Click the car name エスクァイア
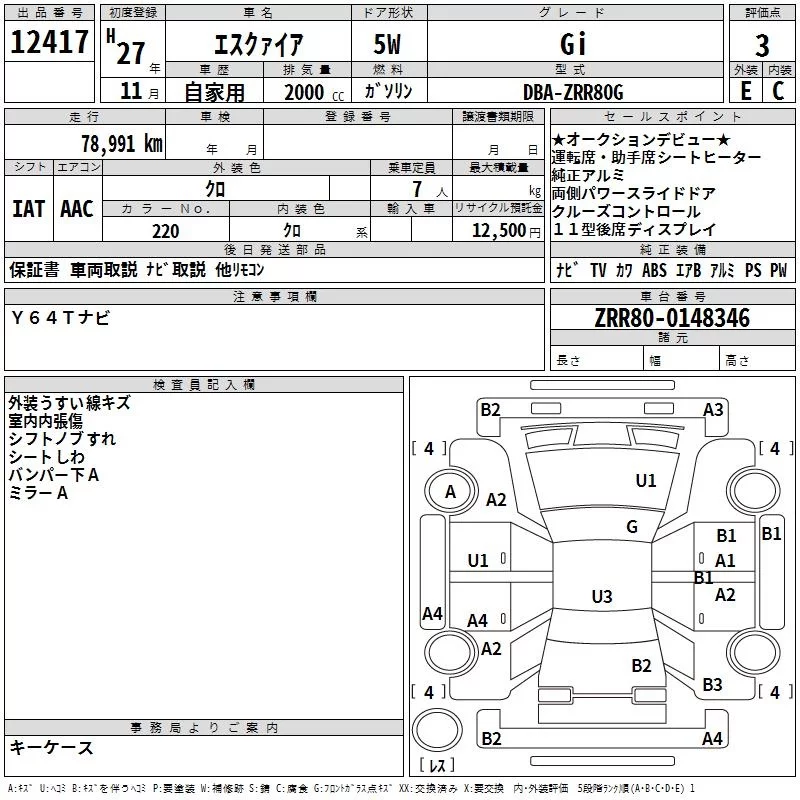Screen dimensions: 800x800 [x=260, y=45]
